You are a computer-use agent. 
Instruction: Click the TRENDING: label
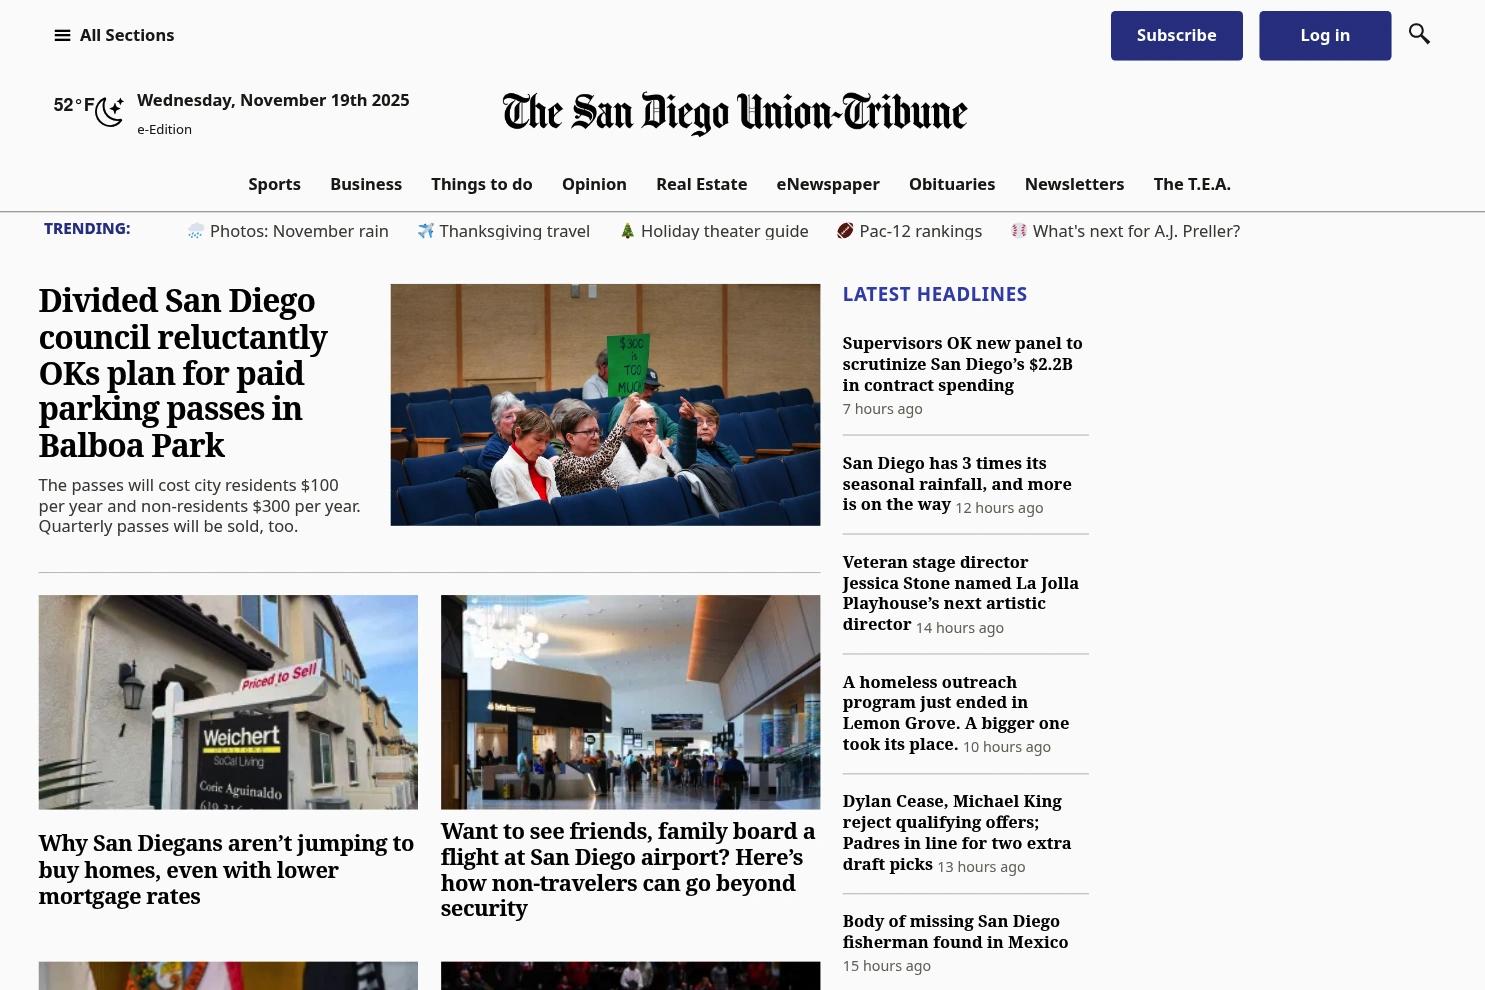pyautogui.click(x=87, y=229)
